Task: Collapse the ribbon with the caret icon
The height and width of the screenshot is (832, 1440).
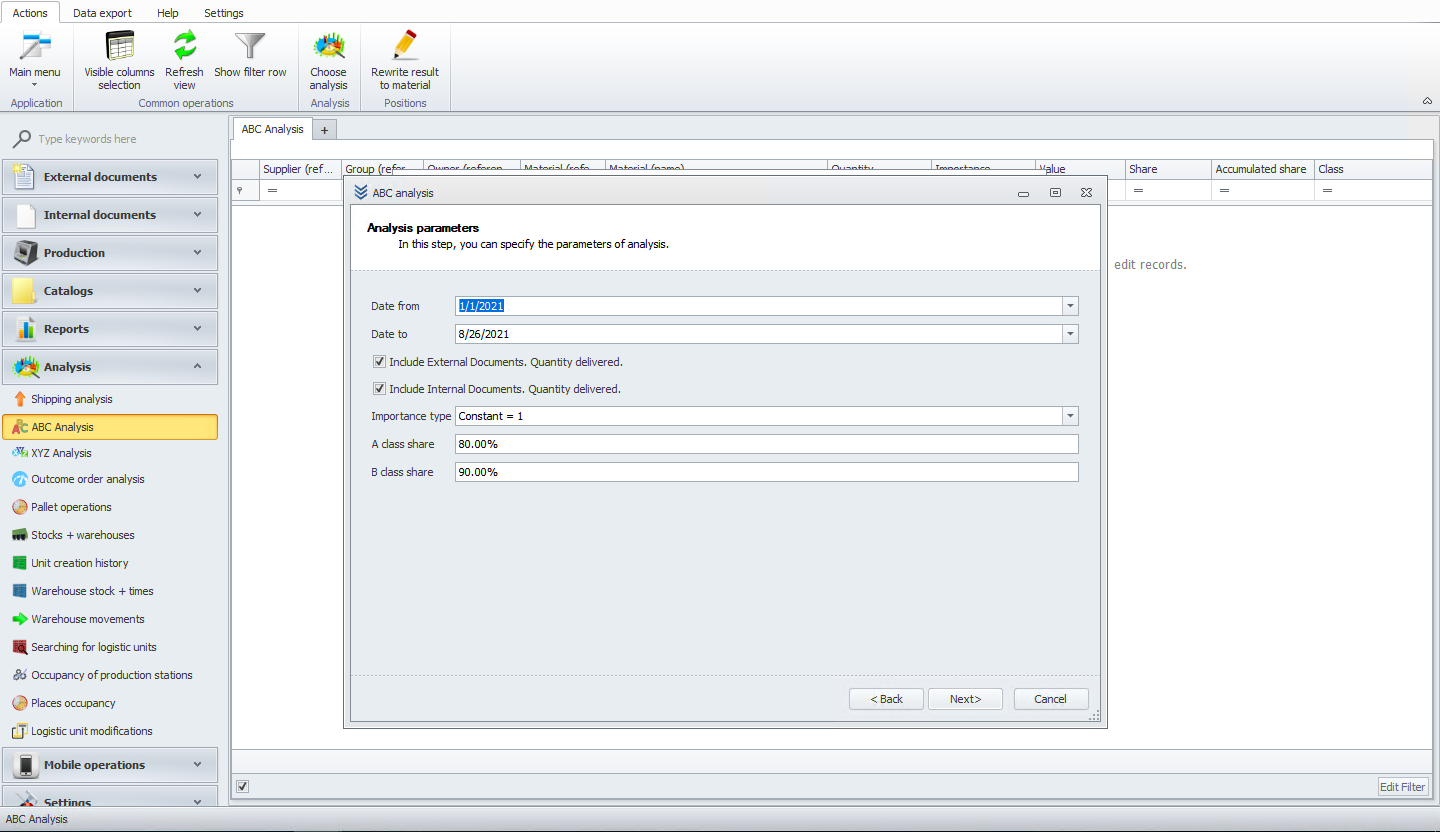Action: [1426, 101]
